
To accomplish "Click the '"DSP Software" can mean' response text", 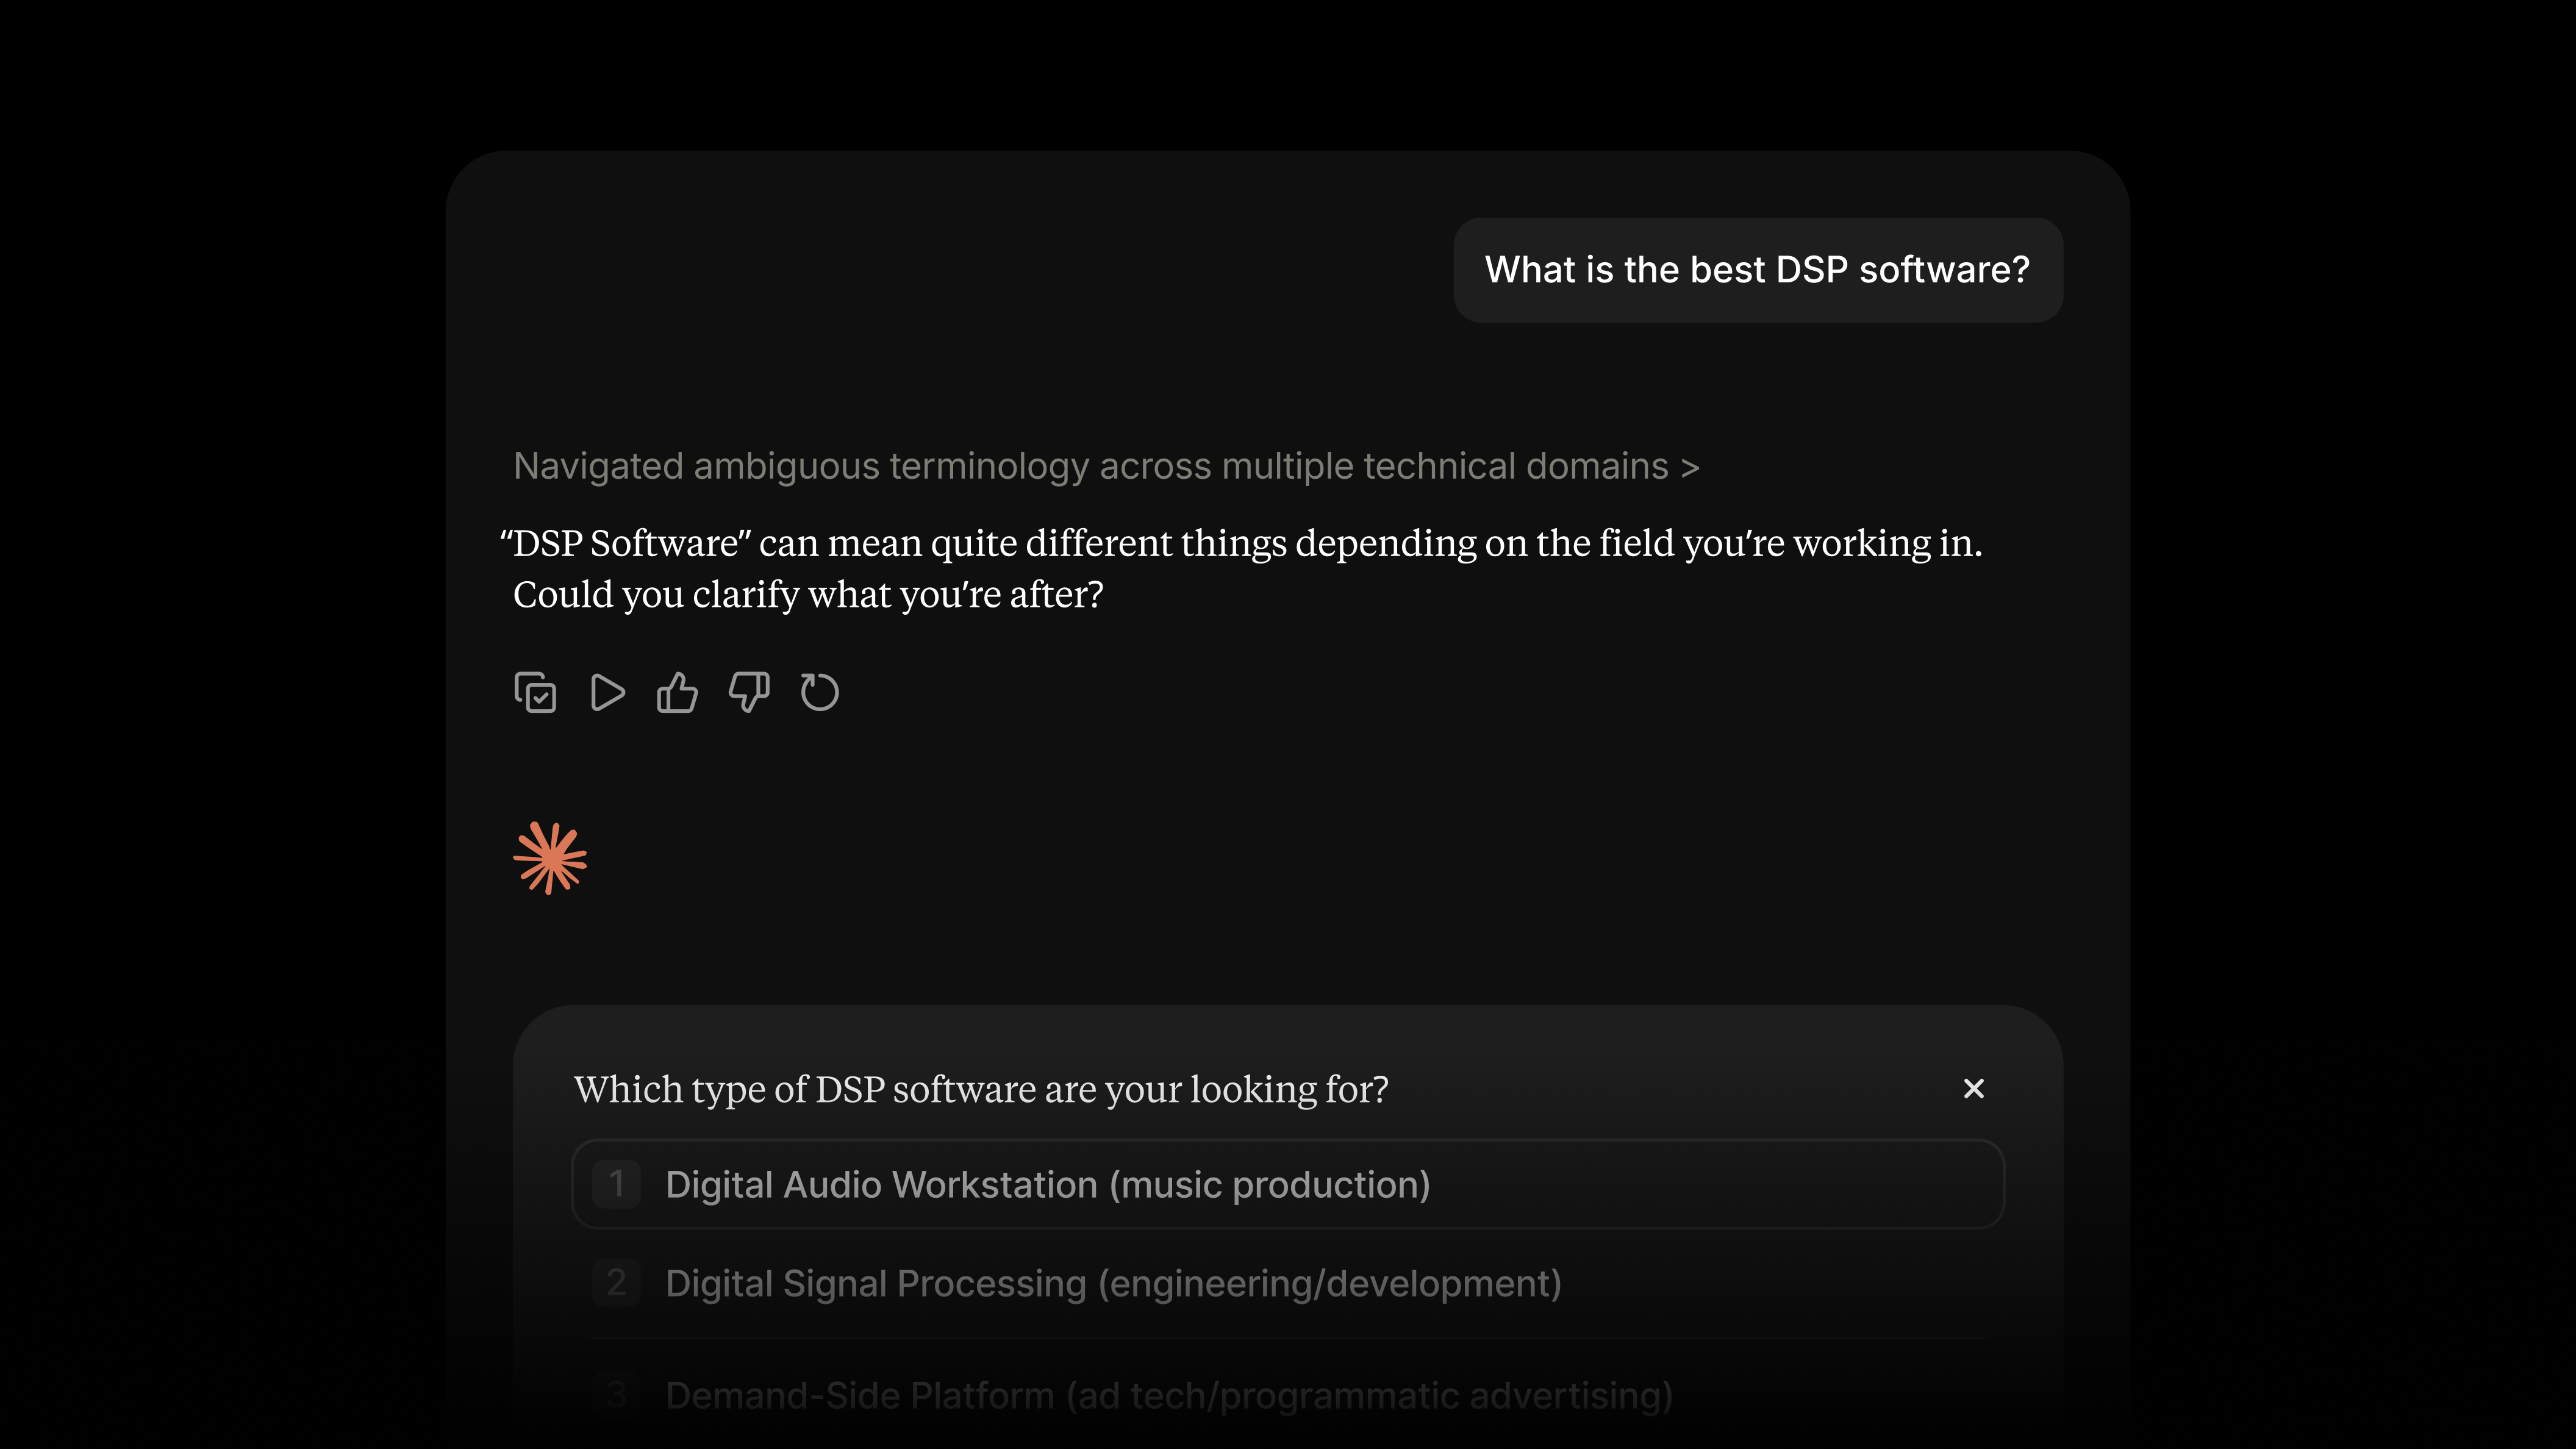I will pos(1241,568).
